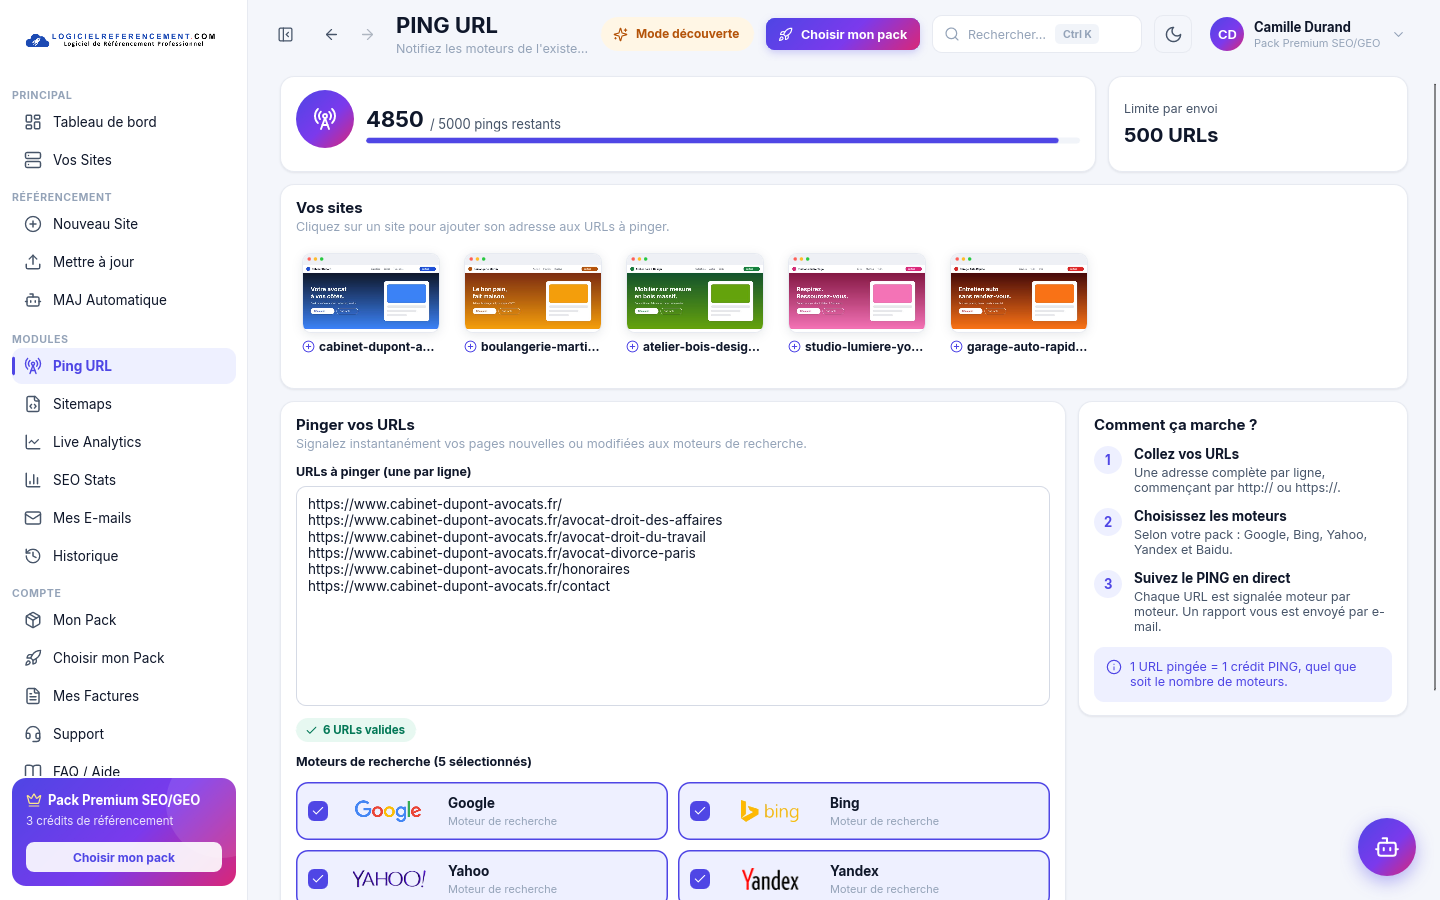Select the Ping URL sidebar item
Viewport: 1440px width, 900px height.
pyautogui.click(x=124, y=366)
